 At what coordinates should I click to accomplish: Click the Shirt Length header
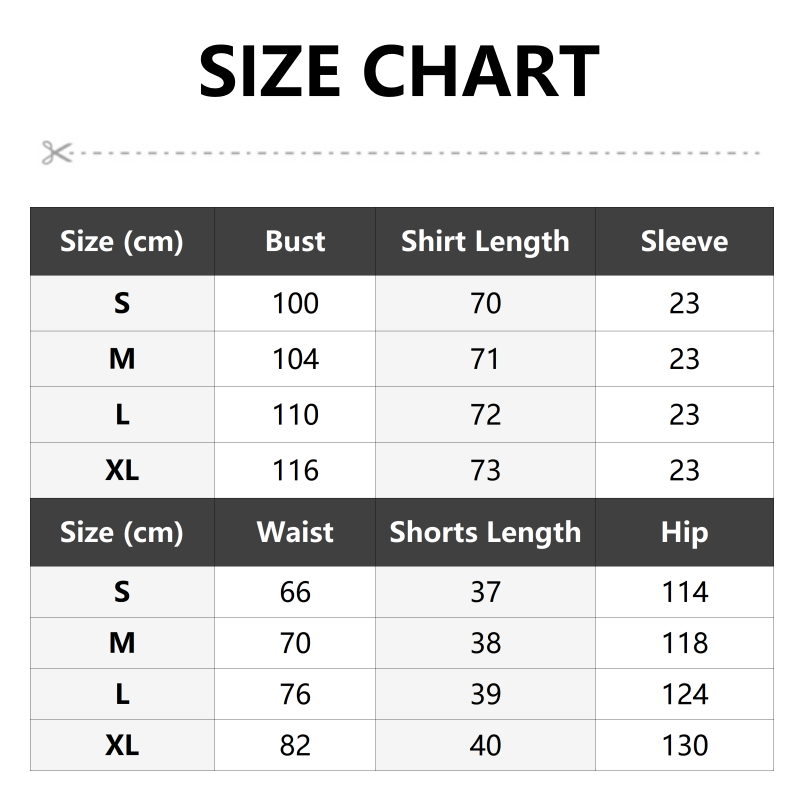tap(485, 241)
